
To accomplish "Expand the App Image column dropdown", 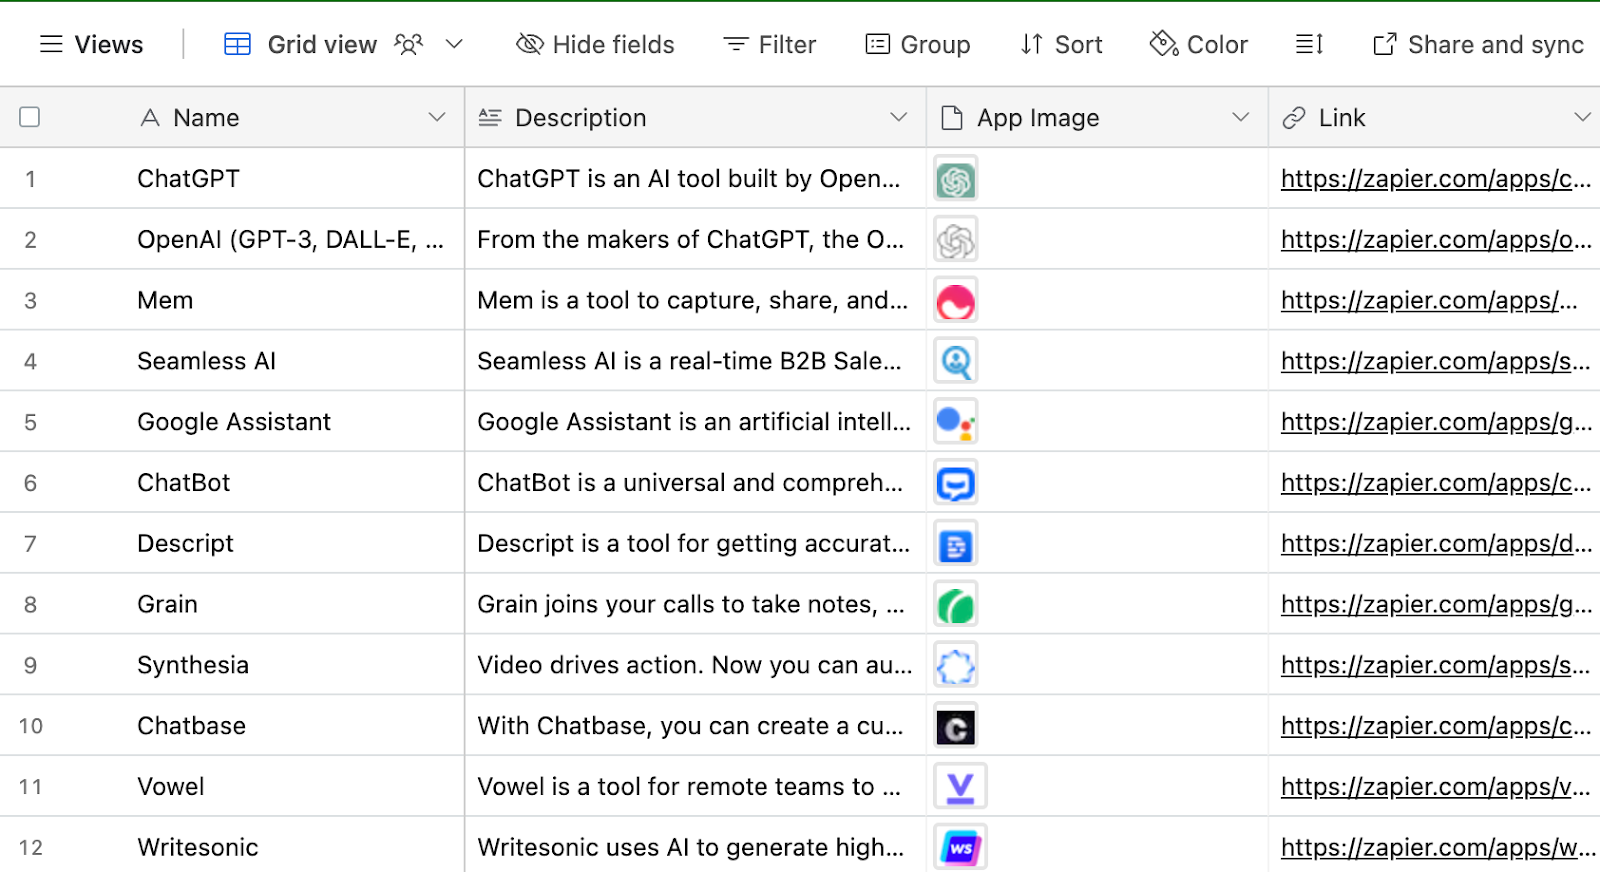I will tap(1241, 117).
